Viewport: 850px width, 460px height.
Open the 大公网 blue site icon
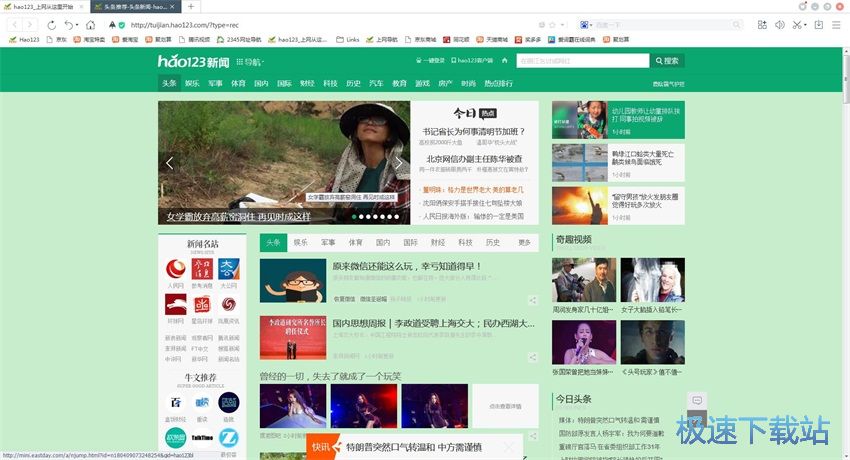coord(229,269)
